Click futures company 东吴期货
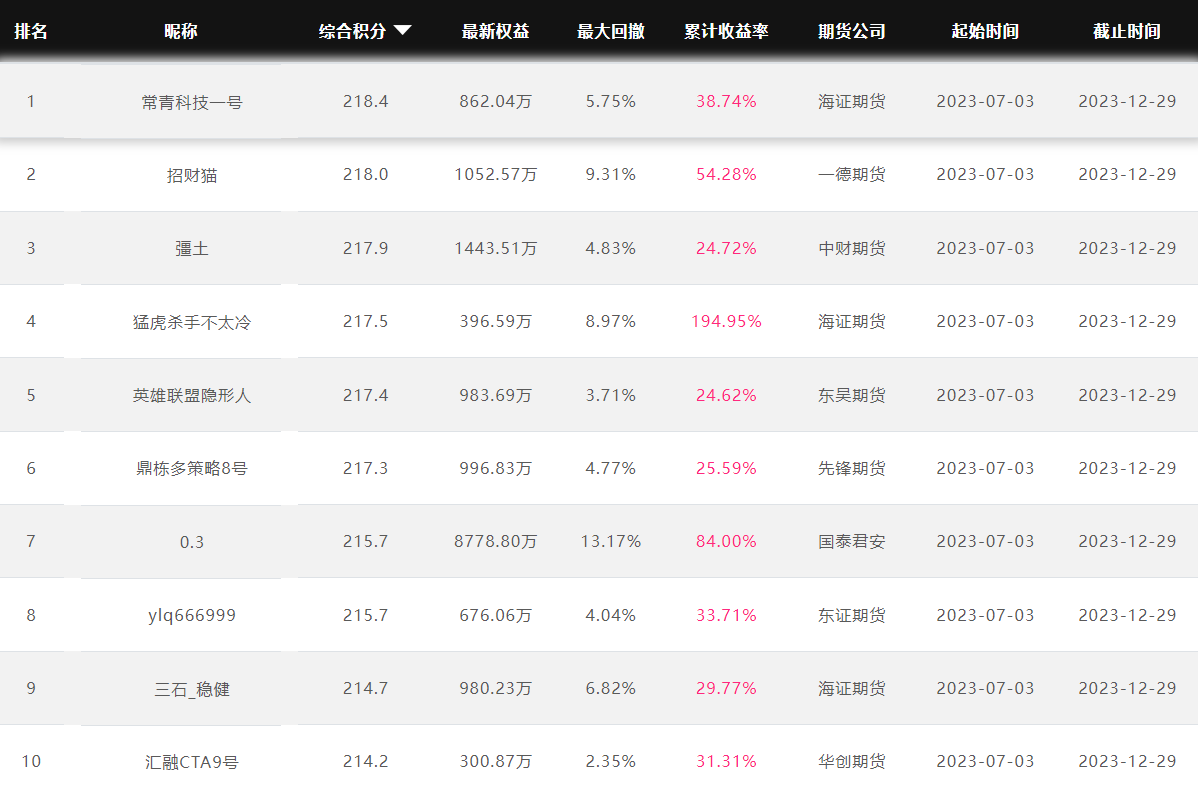The image size is (1198, 795). [852, 395]
